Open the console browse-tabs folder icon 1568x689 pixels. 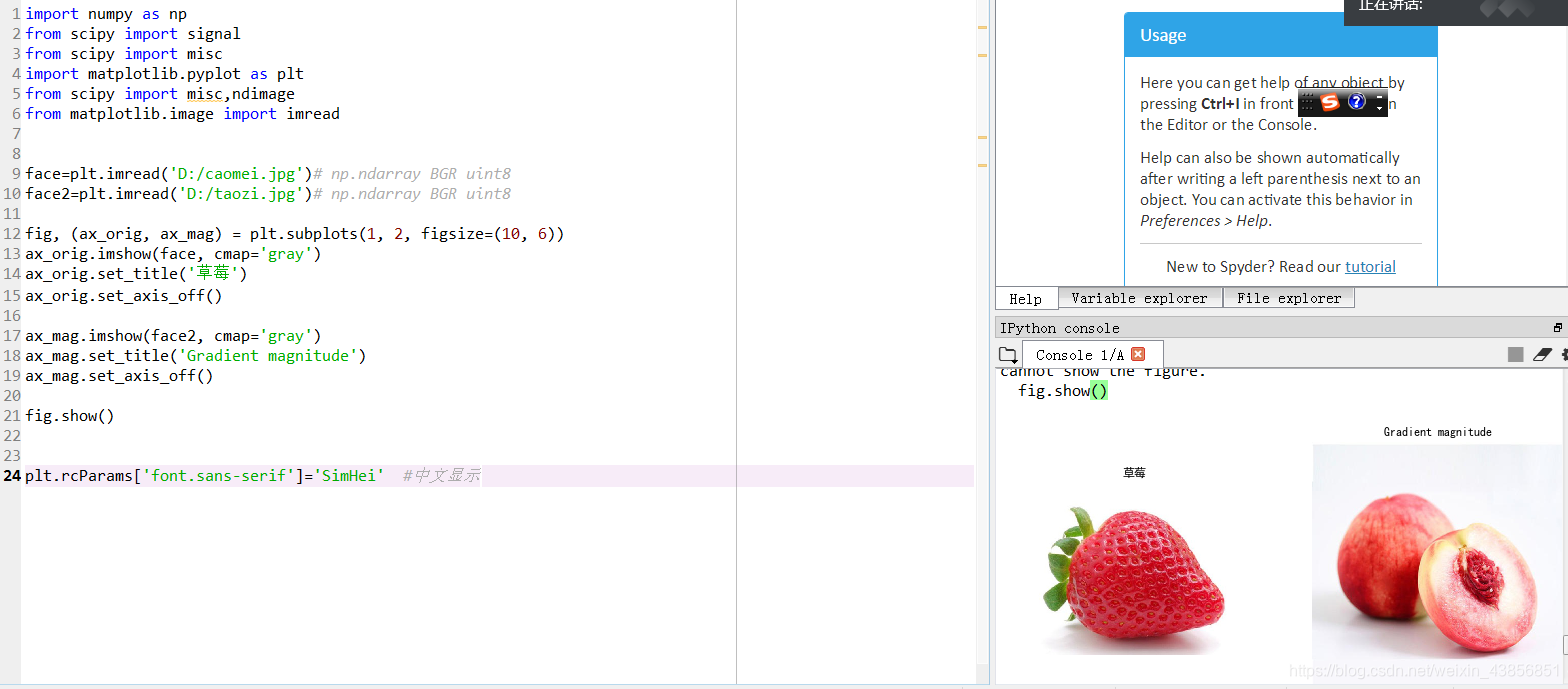point(1007,355)
